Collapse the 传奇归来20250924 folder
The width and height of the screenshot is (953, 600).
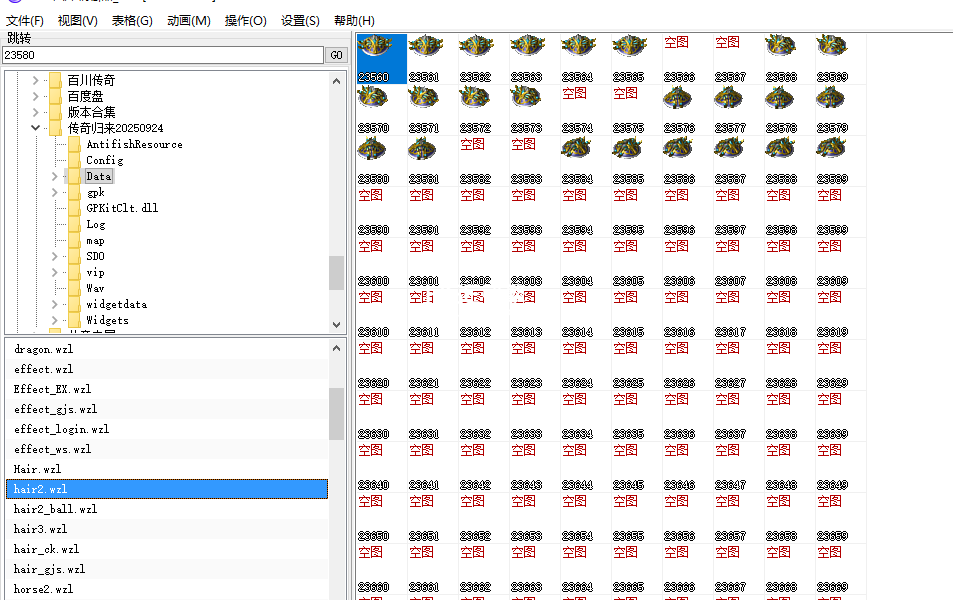[36, 128]
